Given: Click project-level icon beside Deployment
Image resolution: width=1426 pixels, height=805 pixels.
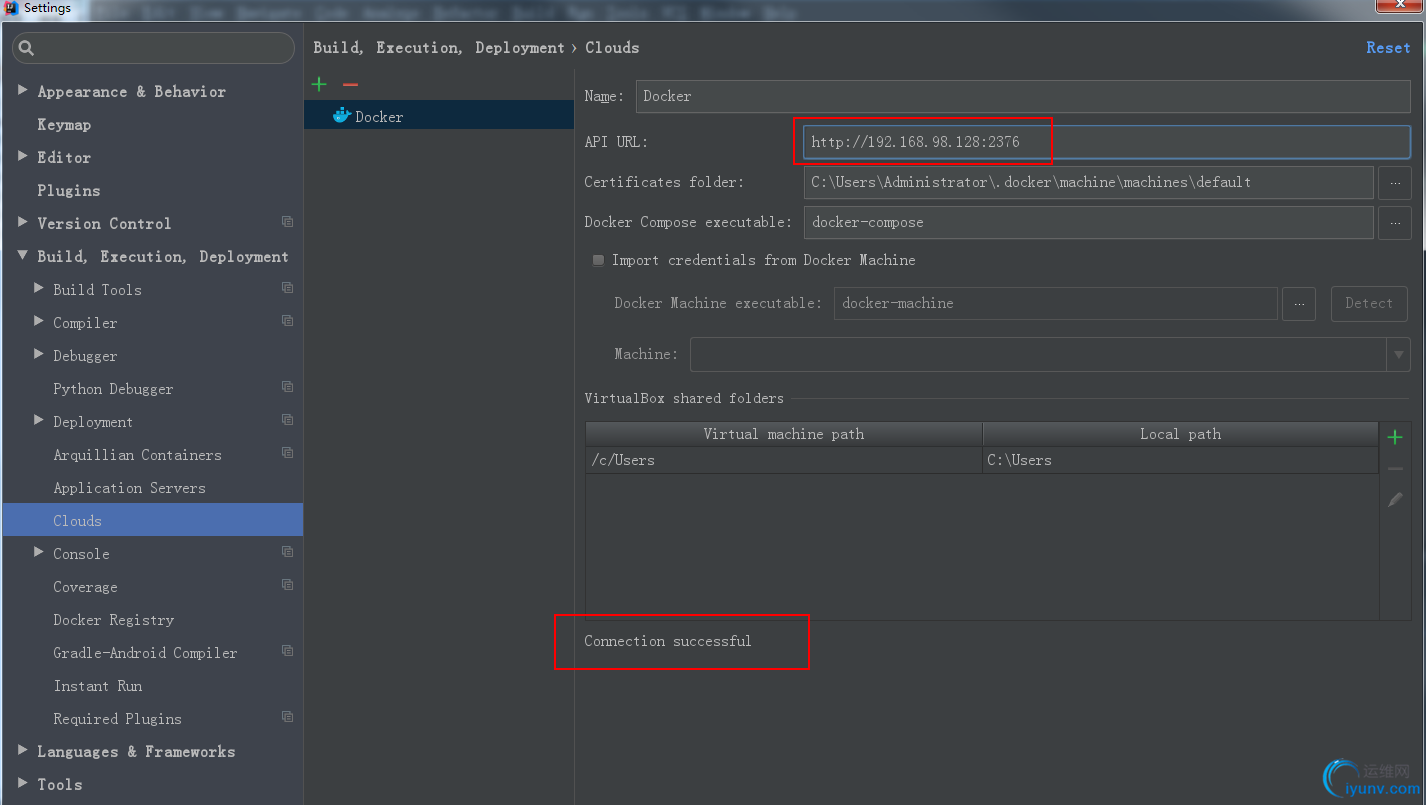Looking at the screenshot, I should [287, 420].
